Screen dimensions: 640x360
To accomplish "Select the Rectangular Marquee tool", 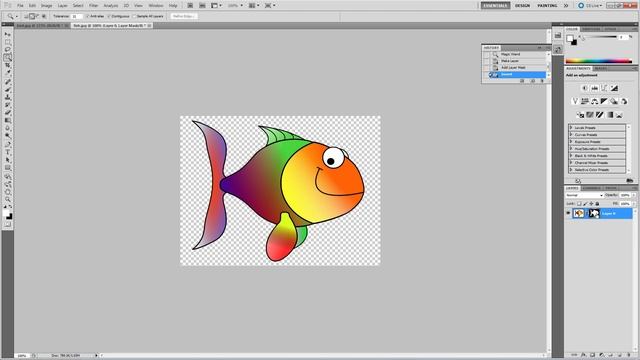I will pos(7,42).
